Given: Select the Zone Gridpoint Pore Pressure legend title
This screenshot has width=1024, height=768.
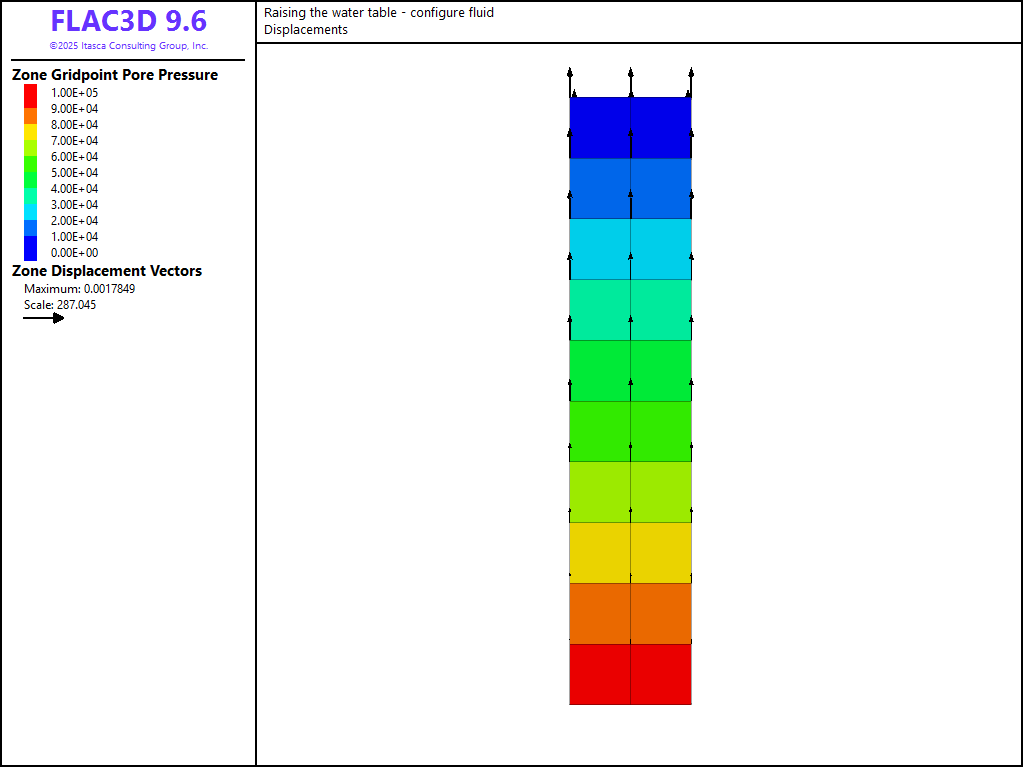Looking at the screenshot, I should (x=115, y=75).
